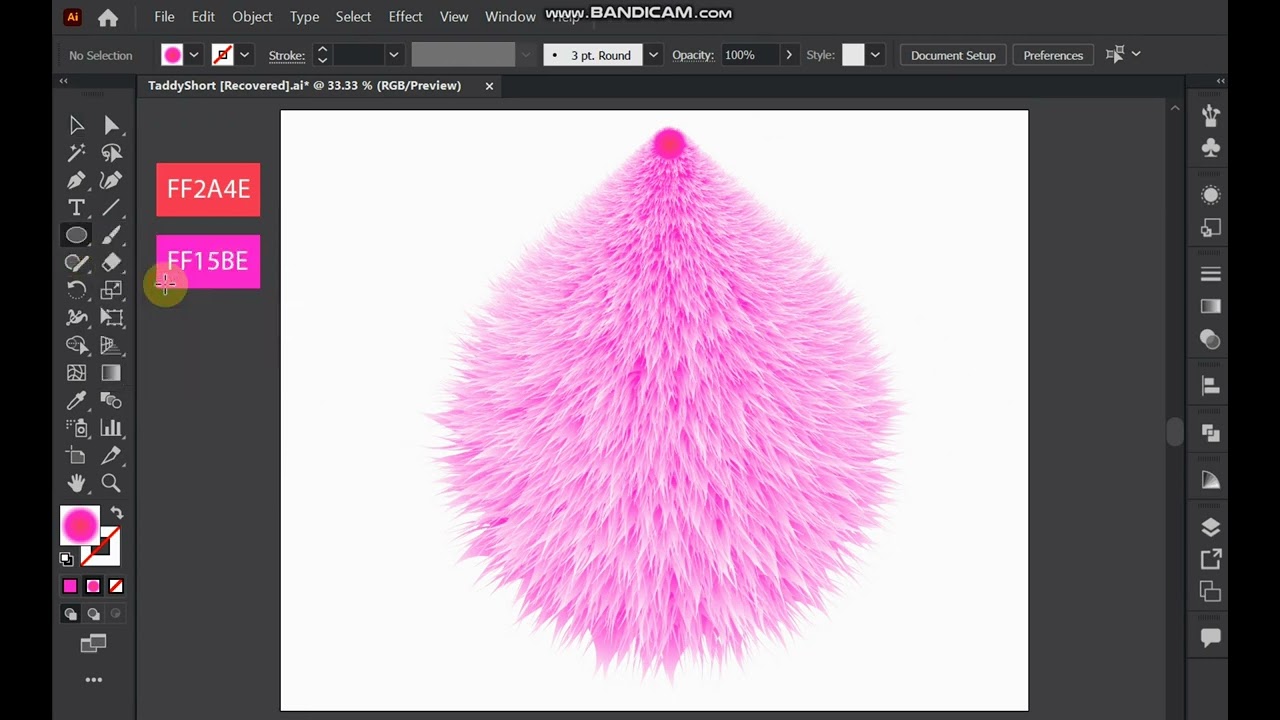Select the Eyedropper tool
Viewport: 1280px width, 720px height.
point(76,401)
